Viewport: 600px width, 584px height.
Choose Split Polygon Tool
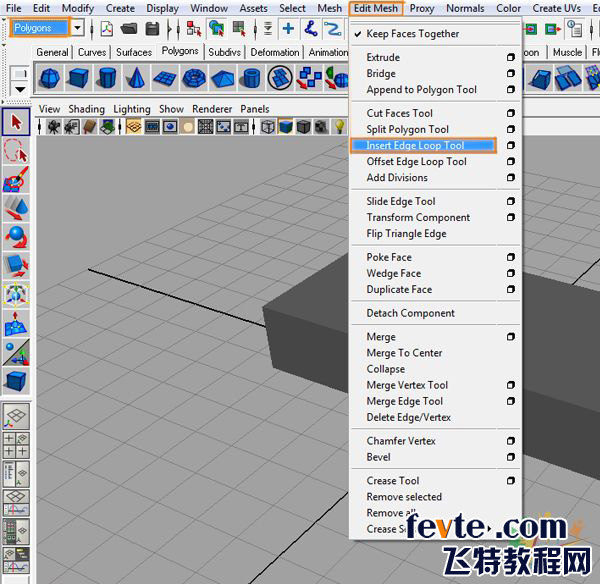(408, 129)
